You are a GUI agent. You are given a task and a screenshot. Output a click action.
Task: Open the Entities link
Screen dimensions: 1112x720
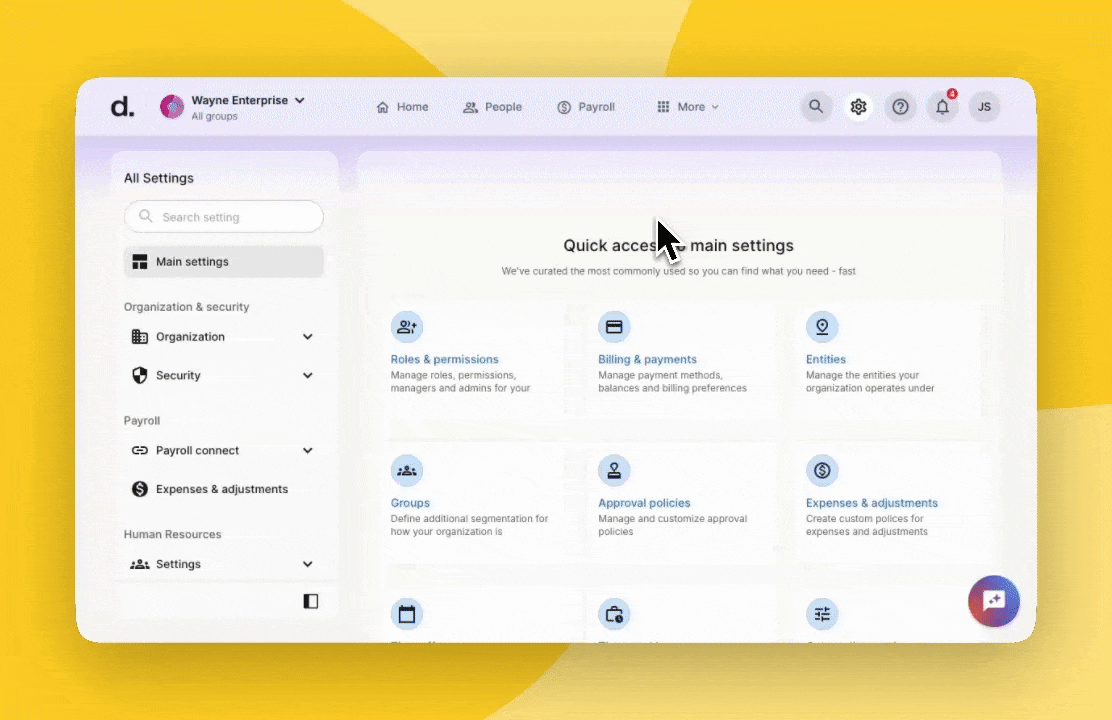[x=826, y=359]
